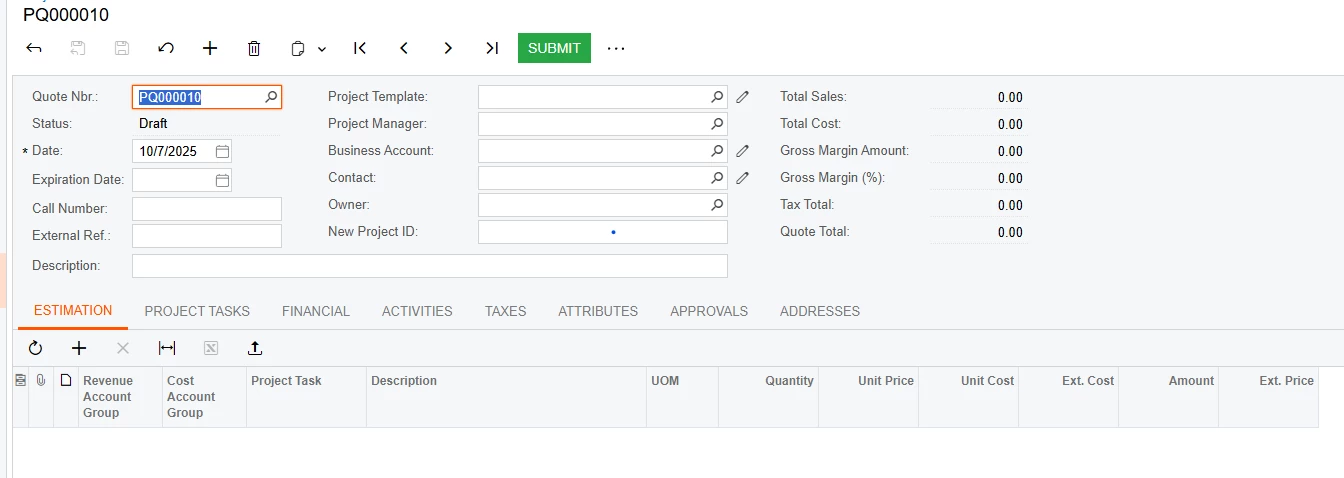Switch to the FINANCIAL tab
This screenshot has height=478, width=1344.
316,311
